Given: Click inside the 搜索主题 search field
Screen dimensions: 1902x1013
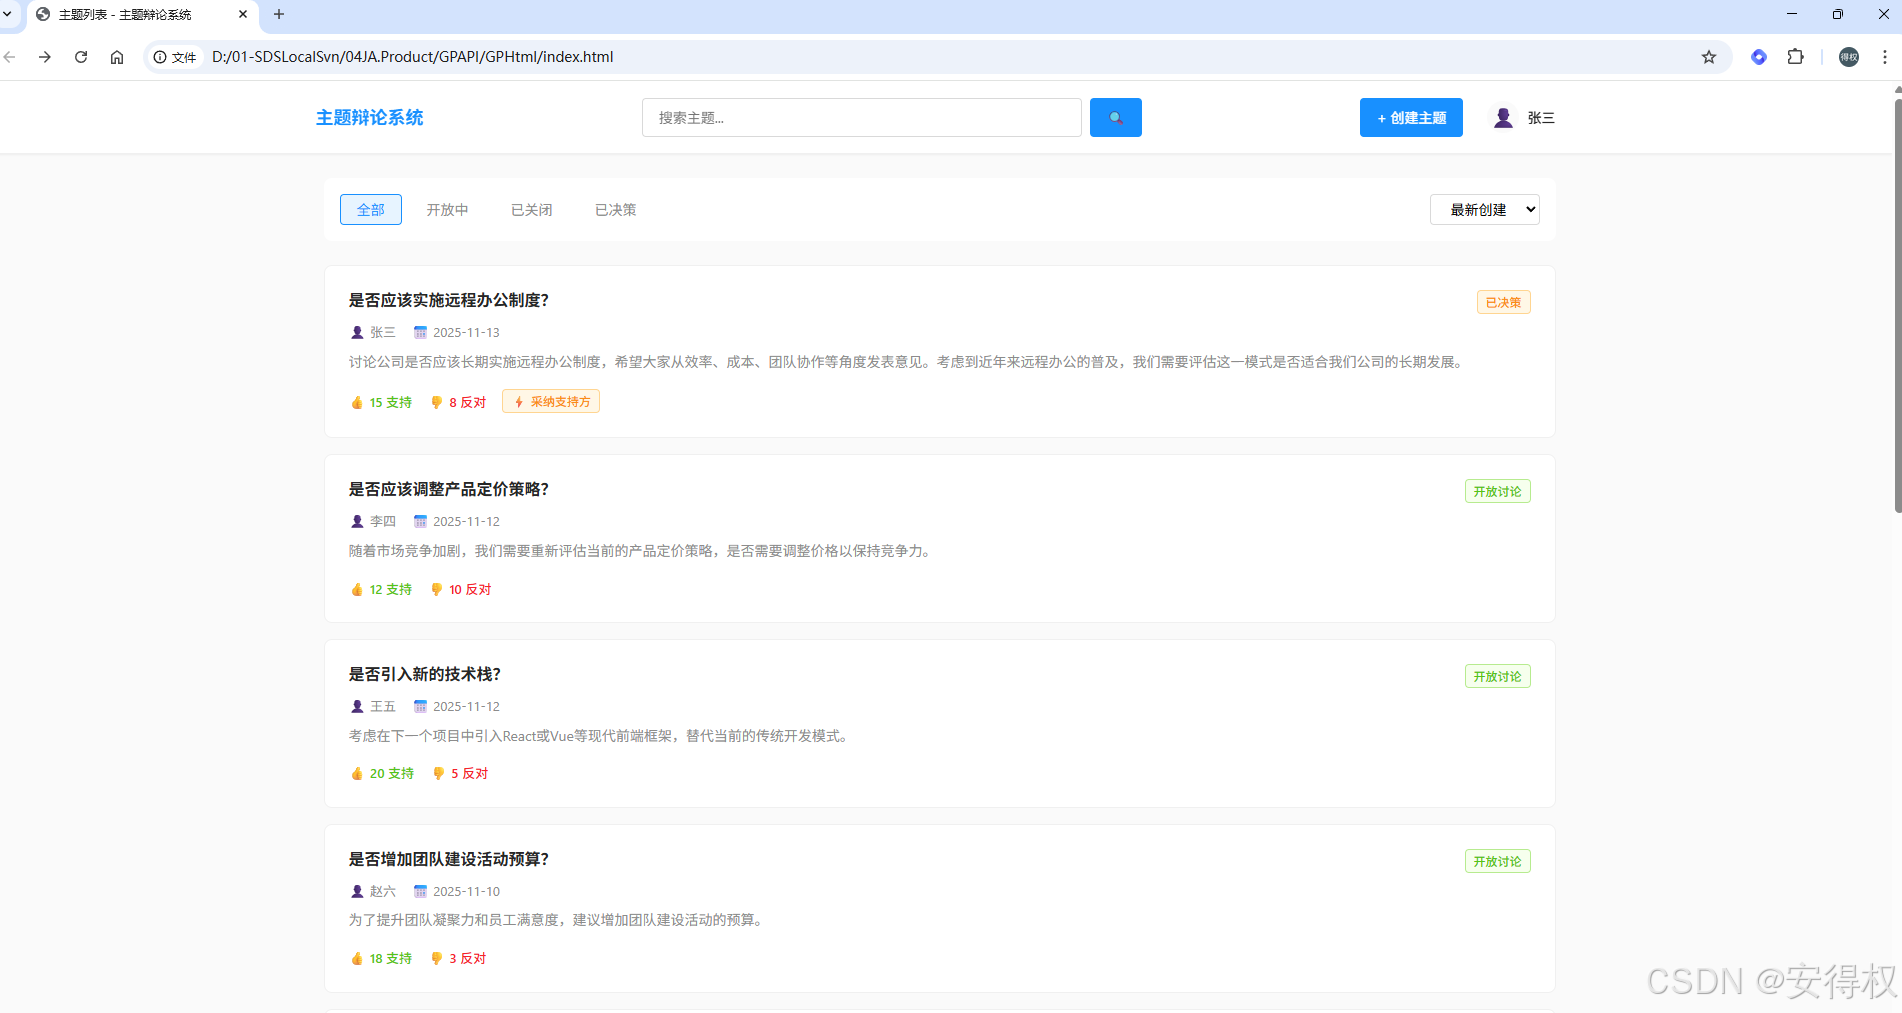Looking at the screenshot, I should (x=860, y=117).
